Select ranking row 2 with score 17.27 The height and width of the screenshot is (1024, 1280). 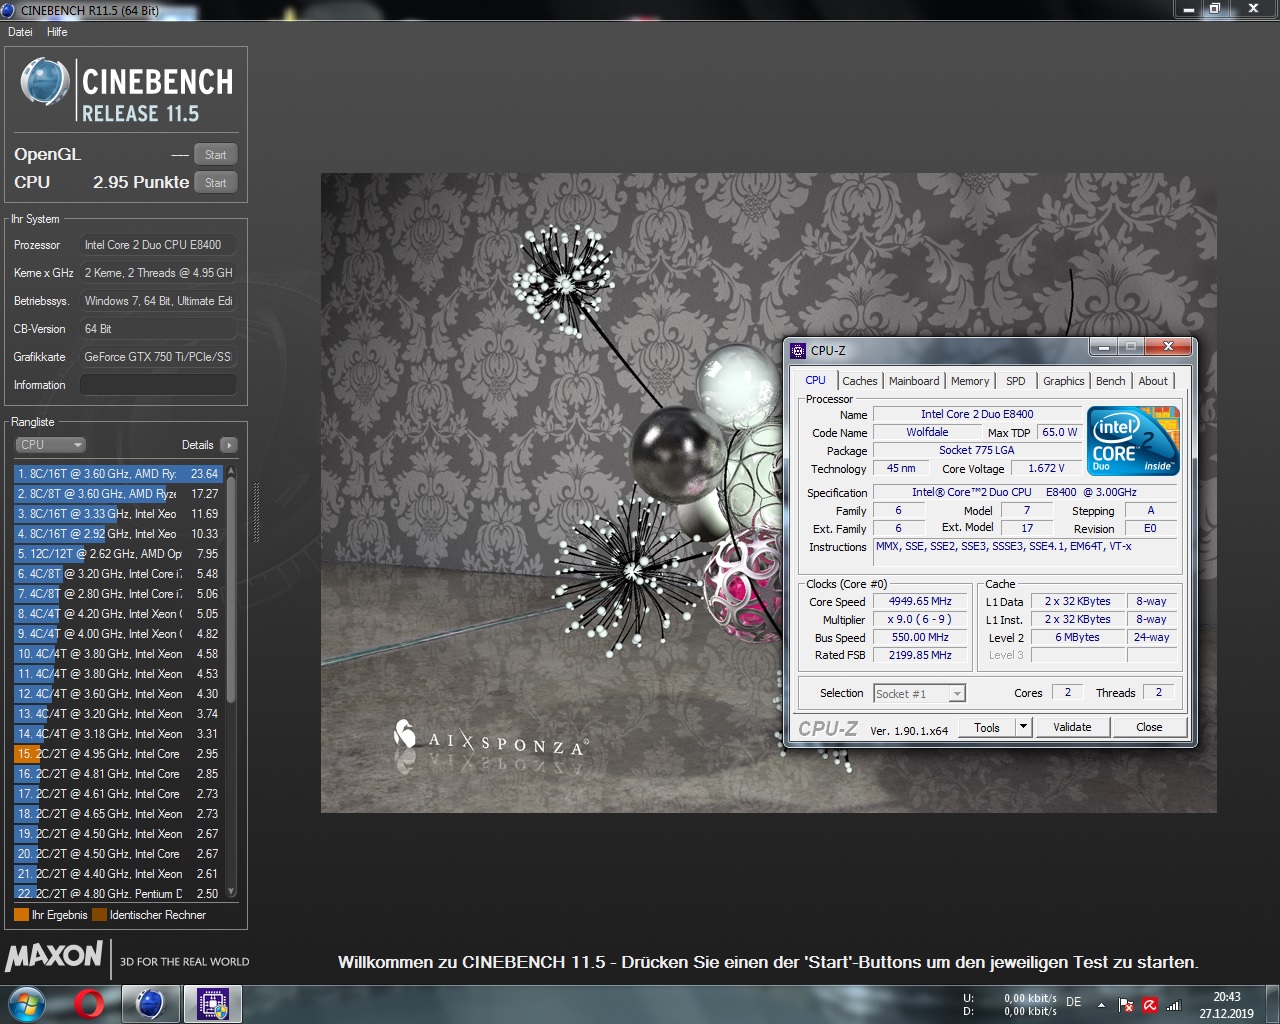click(x=118, y=494)
